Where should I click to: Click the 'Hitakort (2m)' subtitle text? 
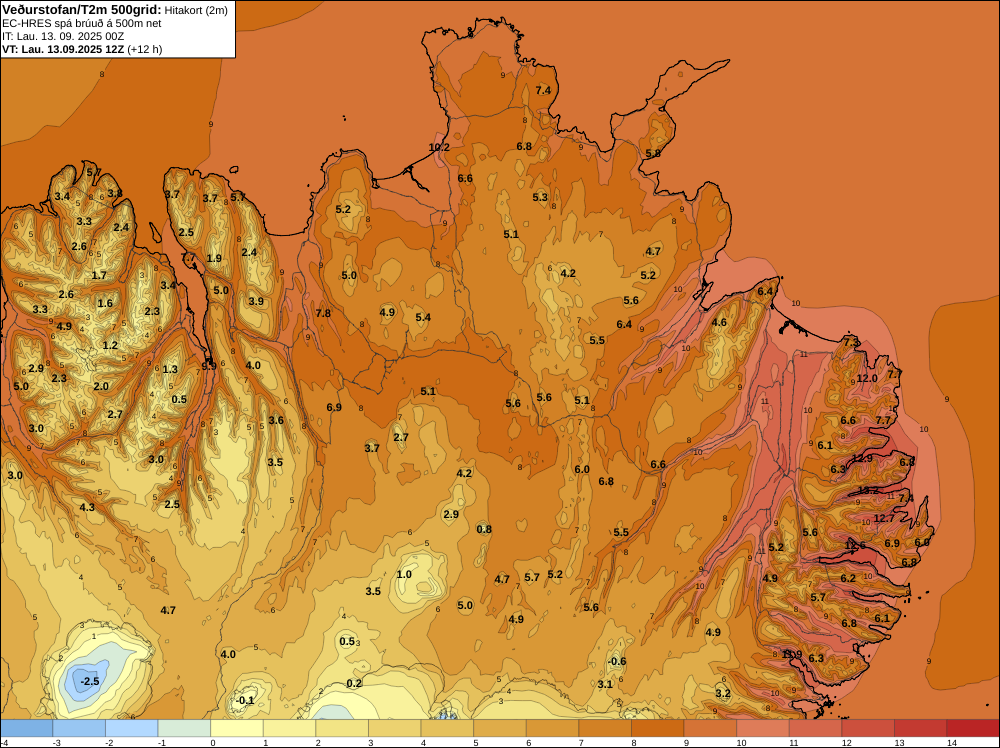pyautogui.click(x=196, y=10)
